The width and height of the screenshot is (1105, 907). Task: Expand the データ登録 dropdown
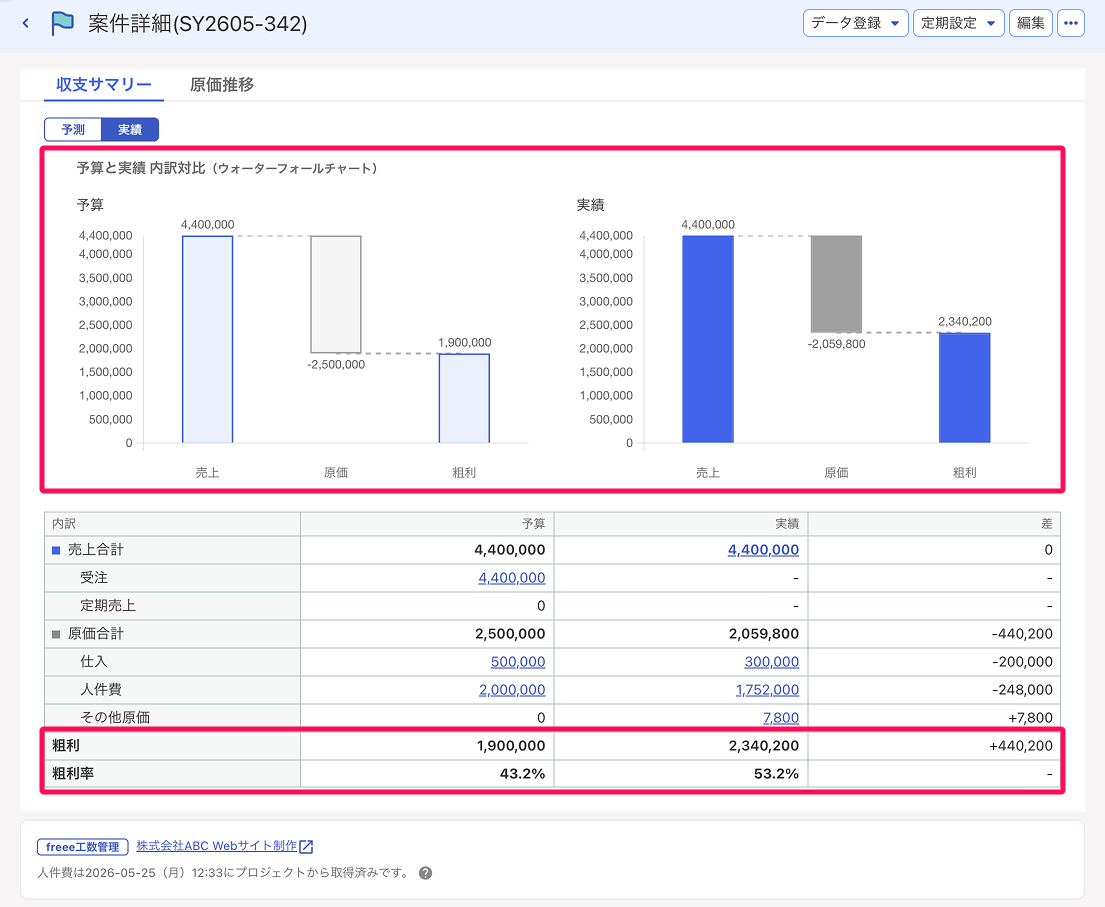pyautogui.click(x=856, y=23)
